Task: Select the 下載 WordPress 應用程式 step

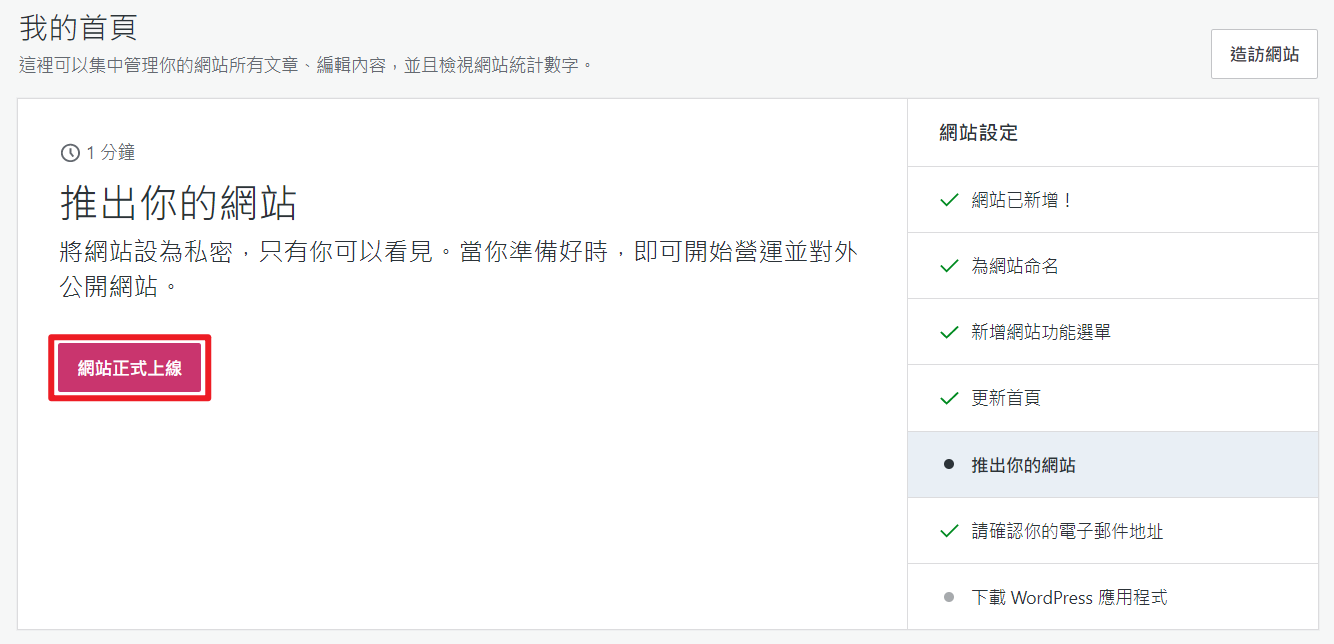Action: [1069, 597]
